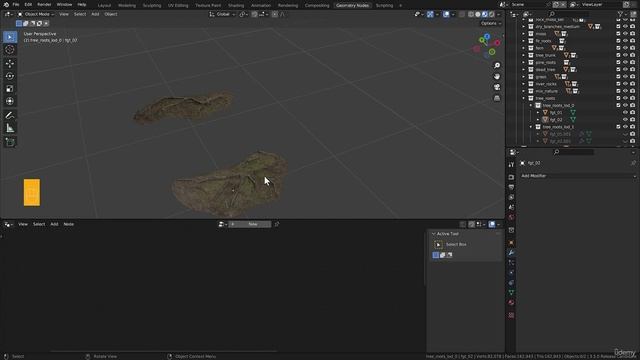Switch perspective/orthographic grid icon

(497, 98)
